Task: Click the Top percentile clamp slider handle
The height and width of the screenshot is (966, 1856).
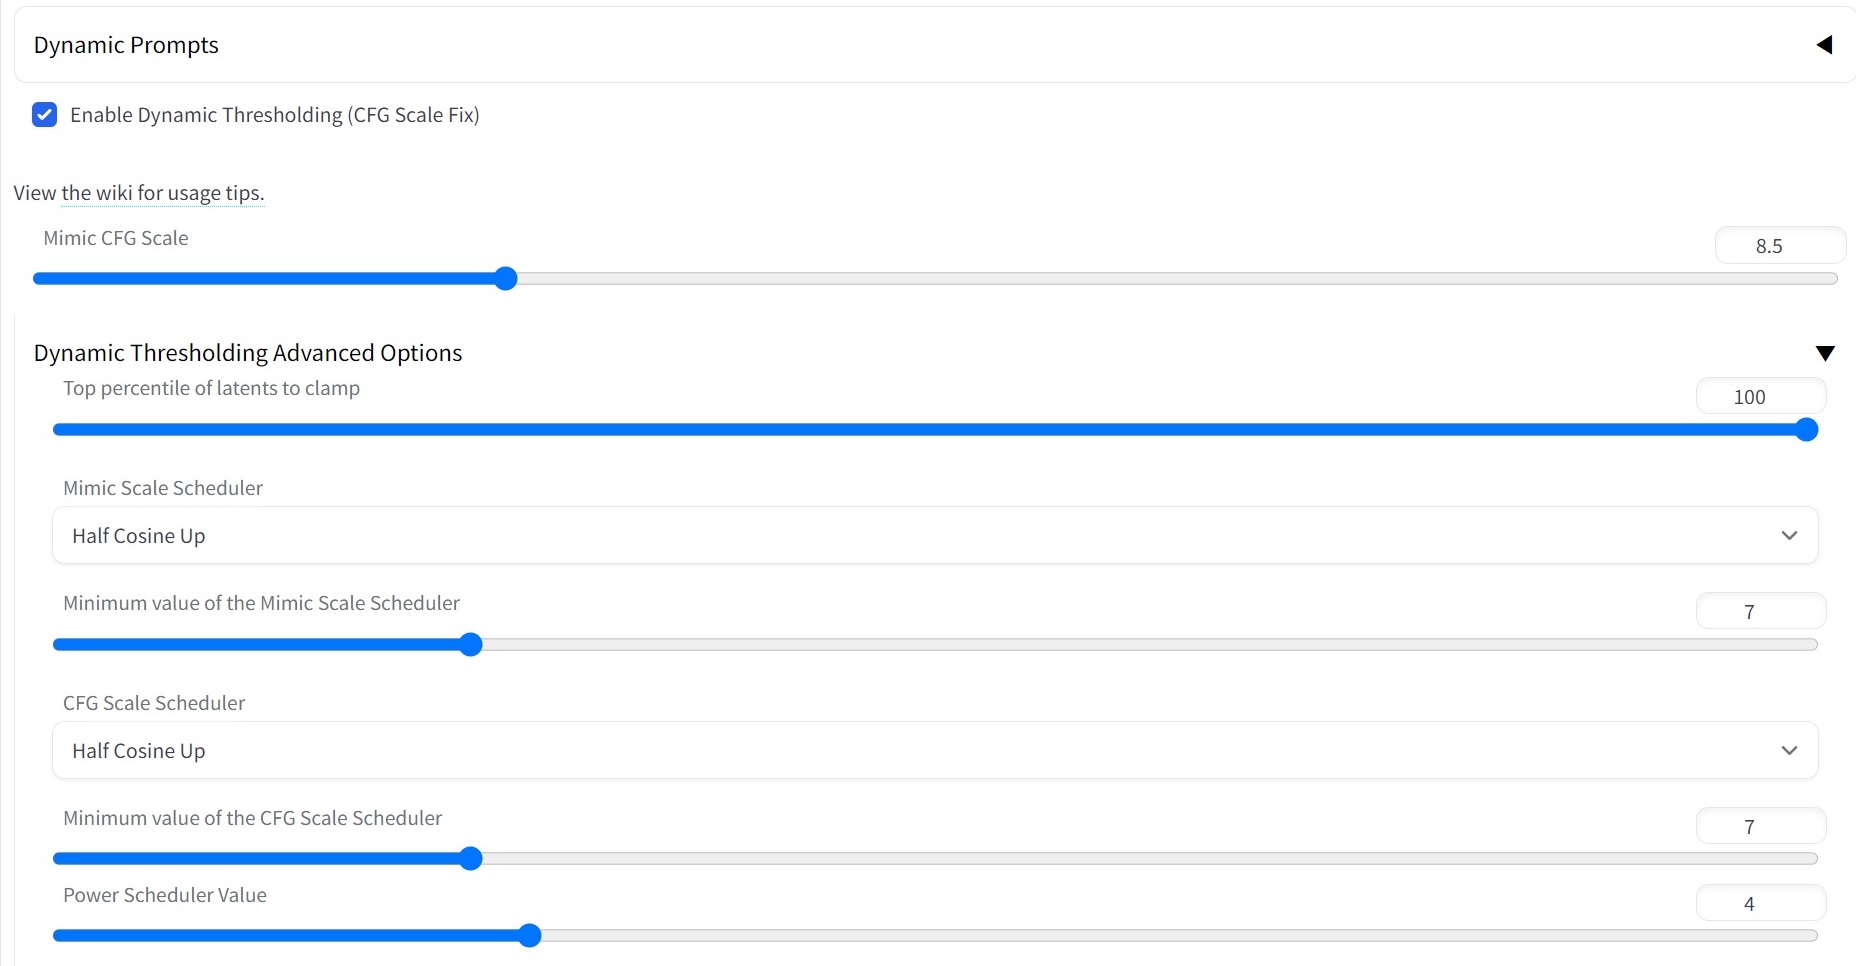Action: [1806, 430]
